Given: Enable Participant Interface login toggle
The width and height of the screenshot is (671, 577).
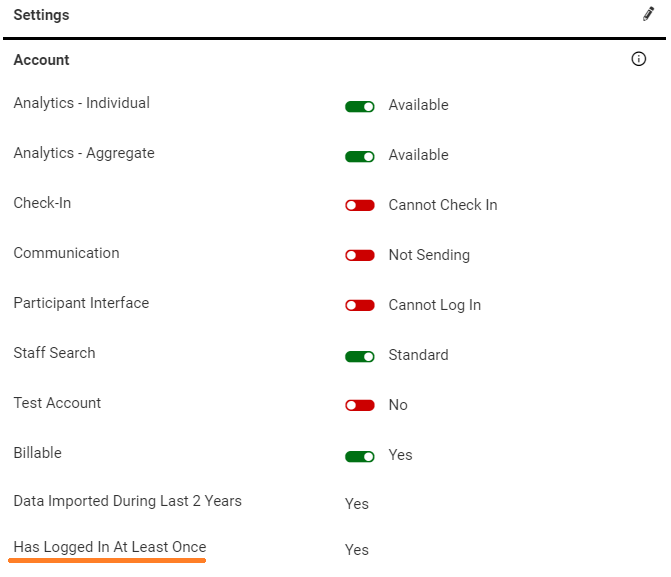Looking at the screenshot, I should (360, 306).
